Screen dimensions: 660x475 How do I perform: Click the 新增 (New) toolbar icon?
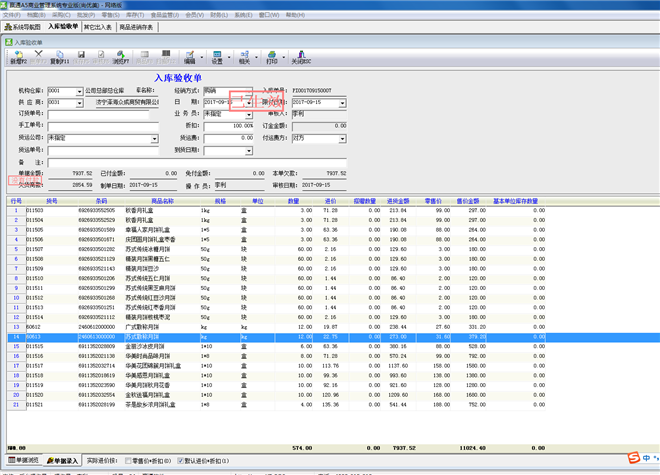[x=18, y=57]
